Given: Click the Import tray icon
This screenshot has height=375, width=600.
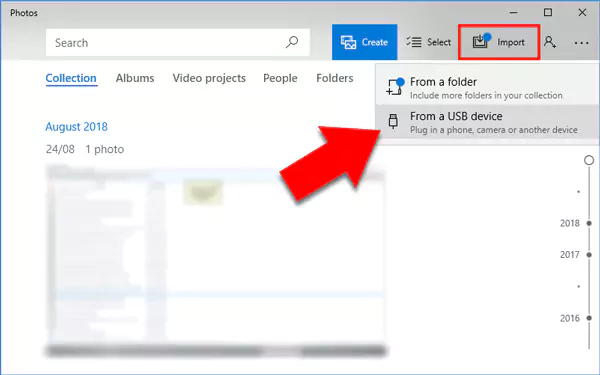Looking at the screenshot, I should pyautogui.click(x=480, y=41).
